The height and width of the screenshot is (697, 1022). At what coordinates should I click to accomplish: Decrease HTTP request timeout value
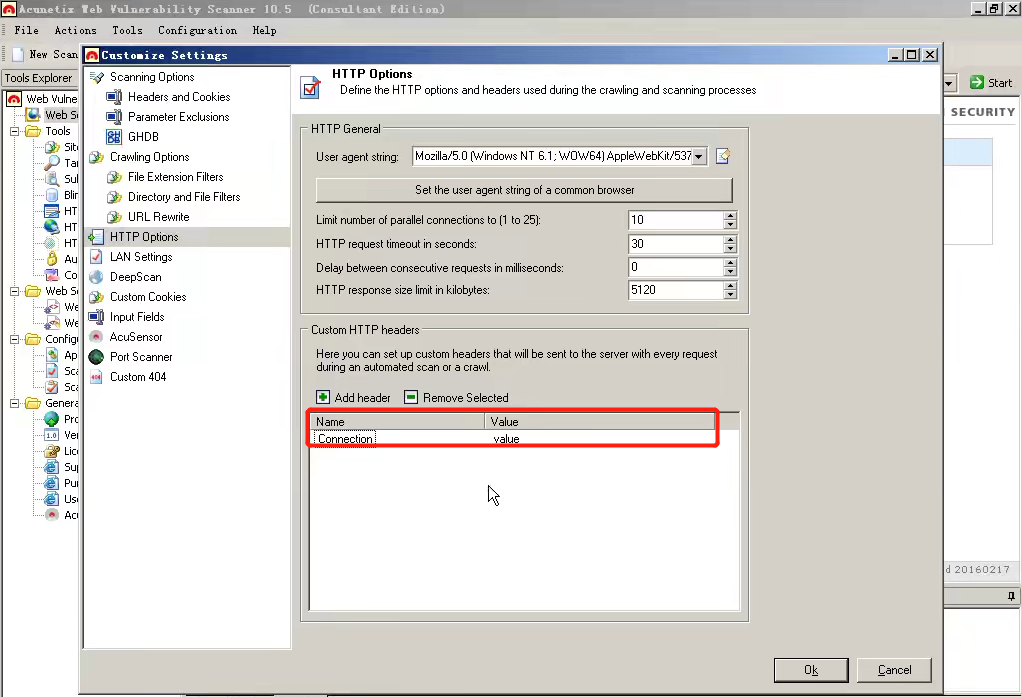tap(730, 248)
